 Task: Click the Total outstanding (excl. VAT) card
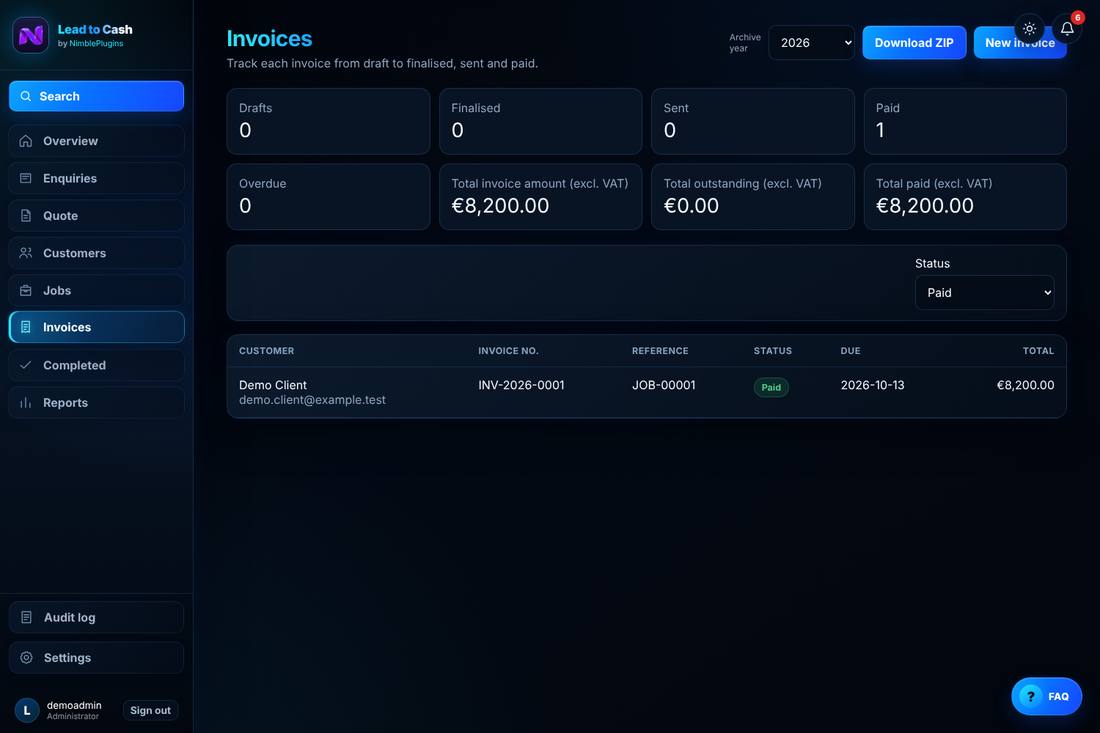pos(753,196)
